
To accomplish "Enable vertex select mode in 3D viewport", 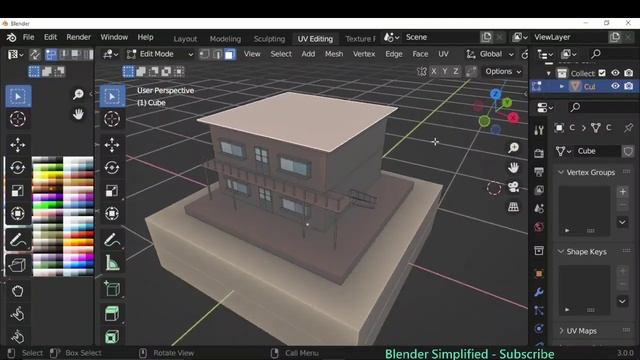I will tap(204, 54).
